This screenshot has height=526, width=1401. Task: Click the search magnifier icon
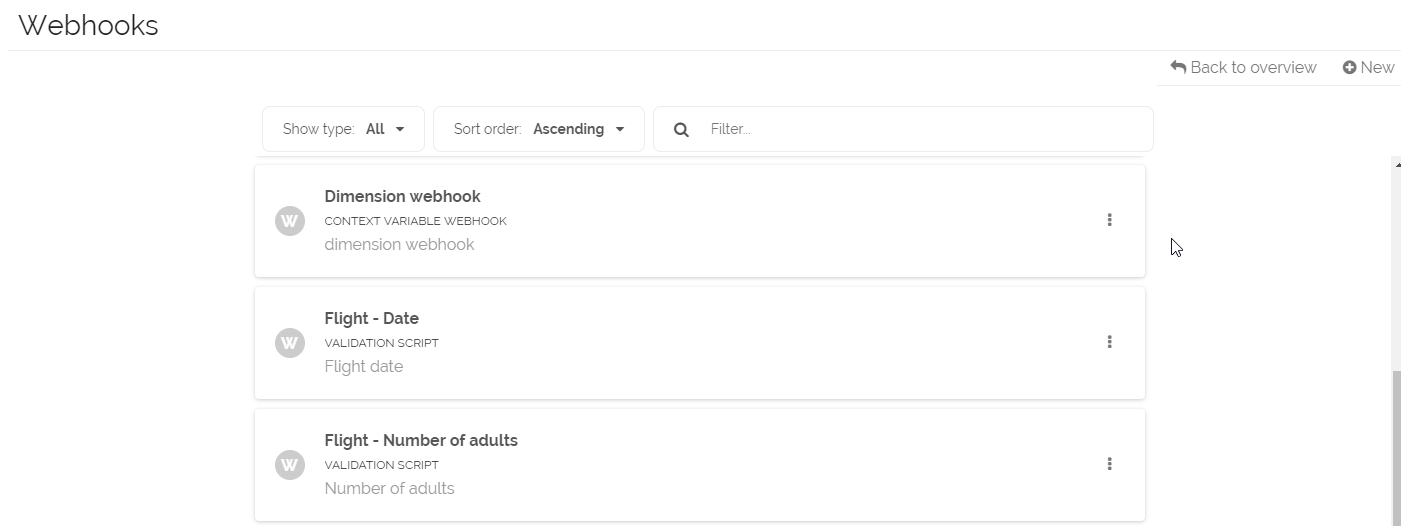[x=681, y=129]
